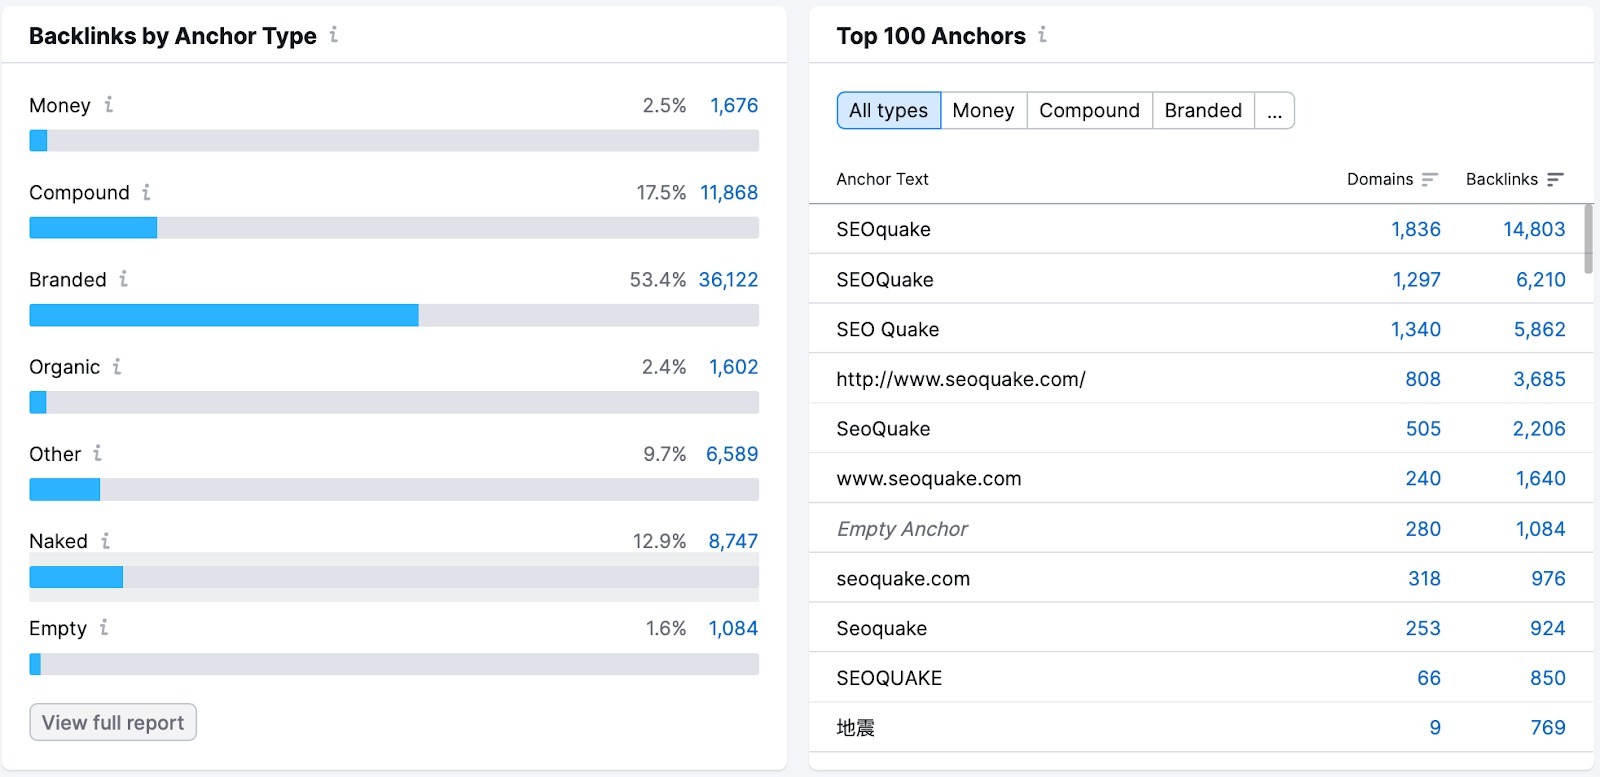The height and width of the screenshot is (777, 1600).
Task: Open info tooltip next to Other
Action: pos(97,455)
